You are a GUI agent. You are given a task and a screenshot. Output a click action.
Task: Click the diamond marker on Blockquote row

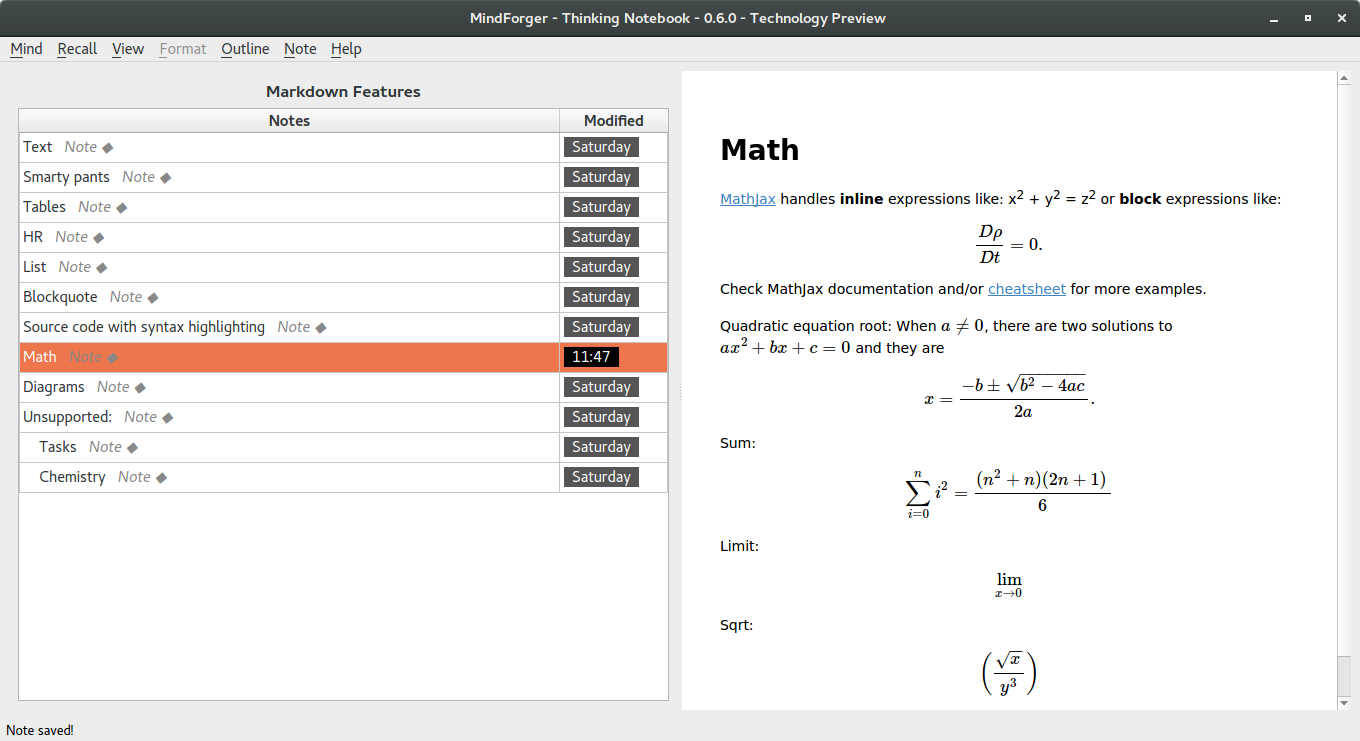point(153,298)
